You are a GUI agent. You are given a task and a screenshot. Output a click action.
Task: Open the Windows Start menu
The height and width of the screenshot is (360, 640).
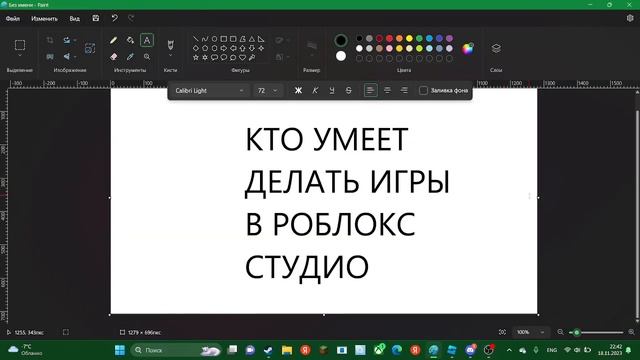[120, 350]
